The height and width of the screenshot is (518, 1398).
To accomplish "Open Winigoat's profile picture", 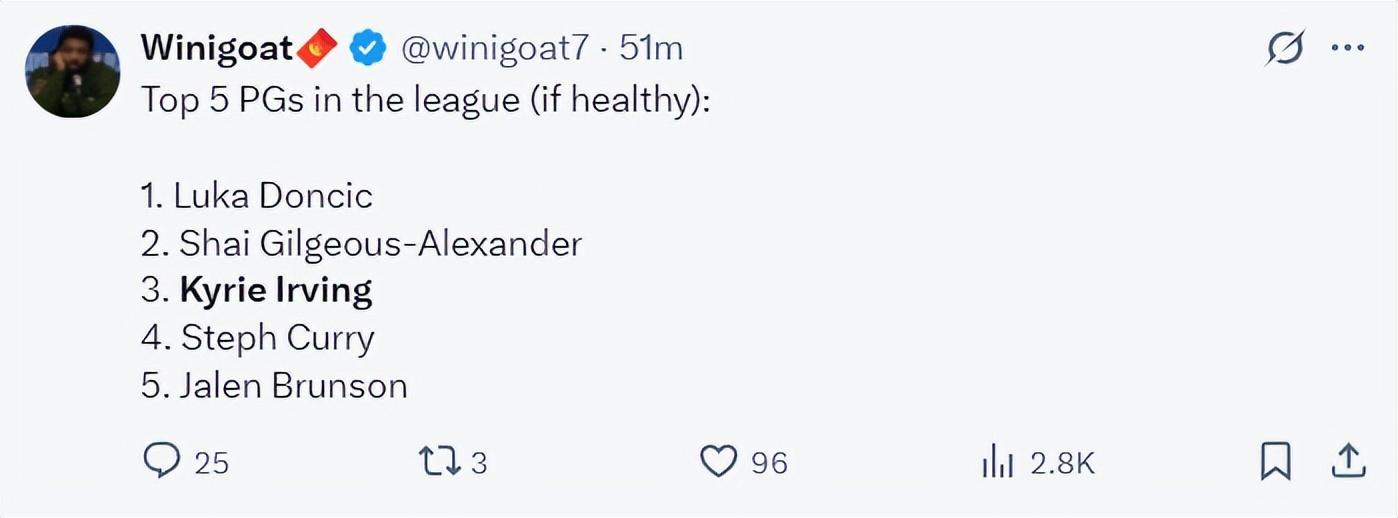I will point(73,72).
